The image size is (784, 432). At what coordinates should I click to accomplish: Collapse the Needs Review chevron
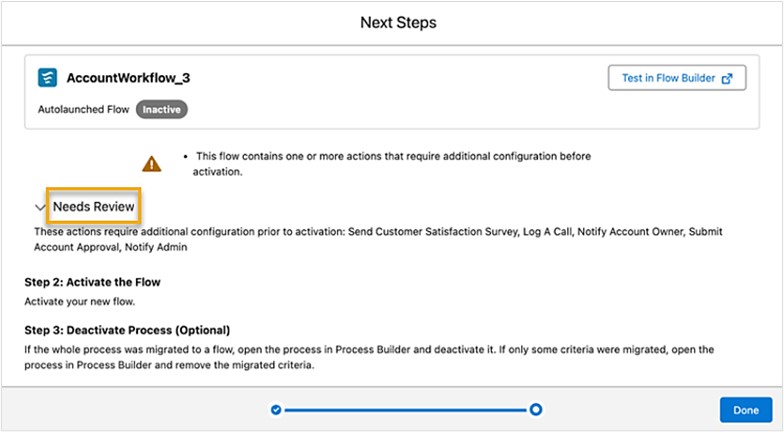coord(40,208)
